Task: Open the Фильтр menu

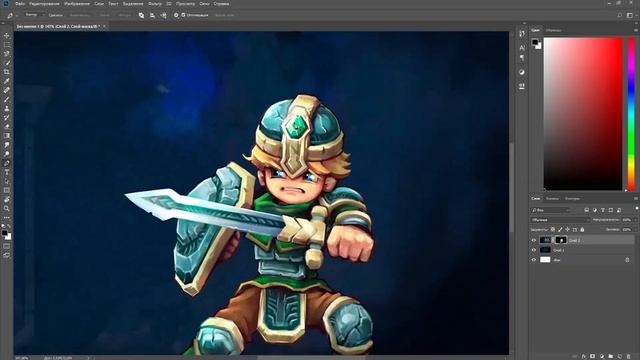Action: pyautogui.click(x=155, y=4)
